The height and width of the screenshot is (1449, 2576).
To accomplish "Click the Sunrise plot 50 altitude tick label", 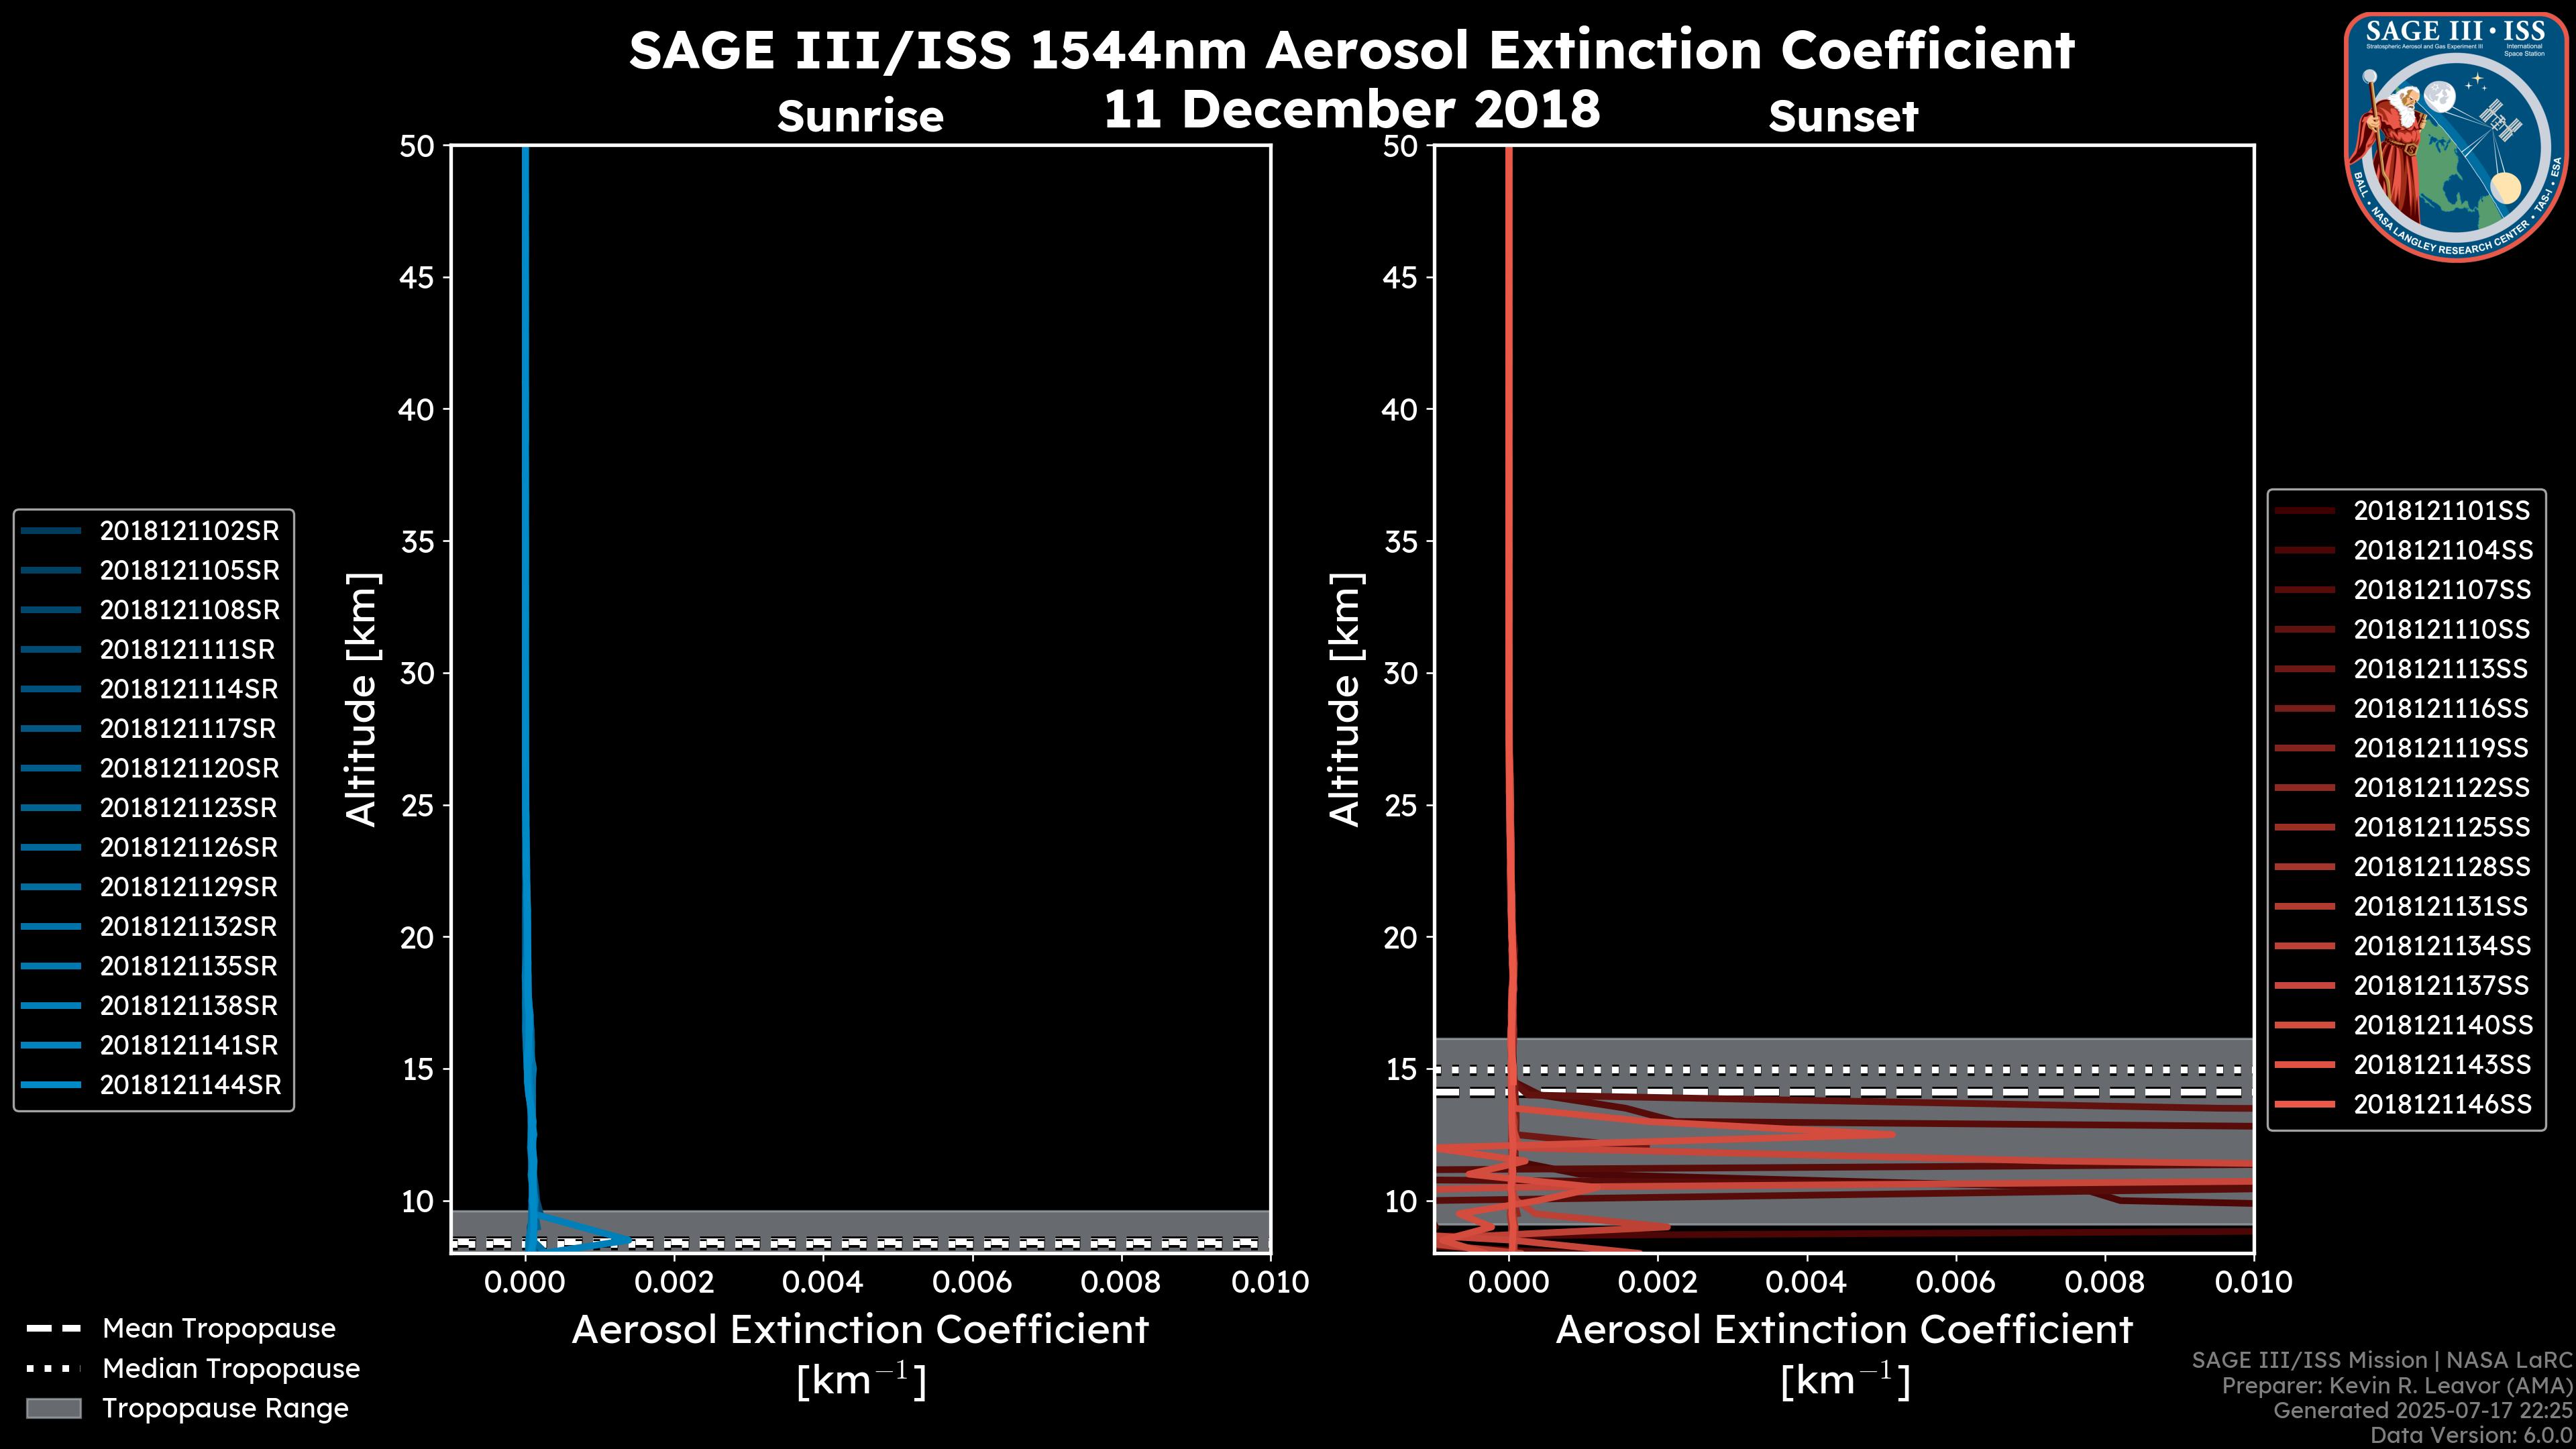I will (417, 147).
